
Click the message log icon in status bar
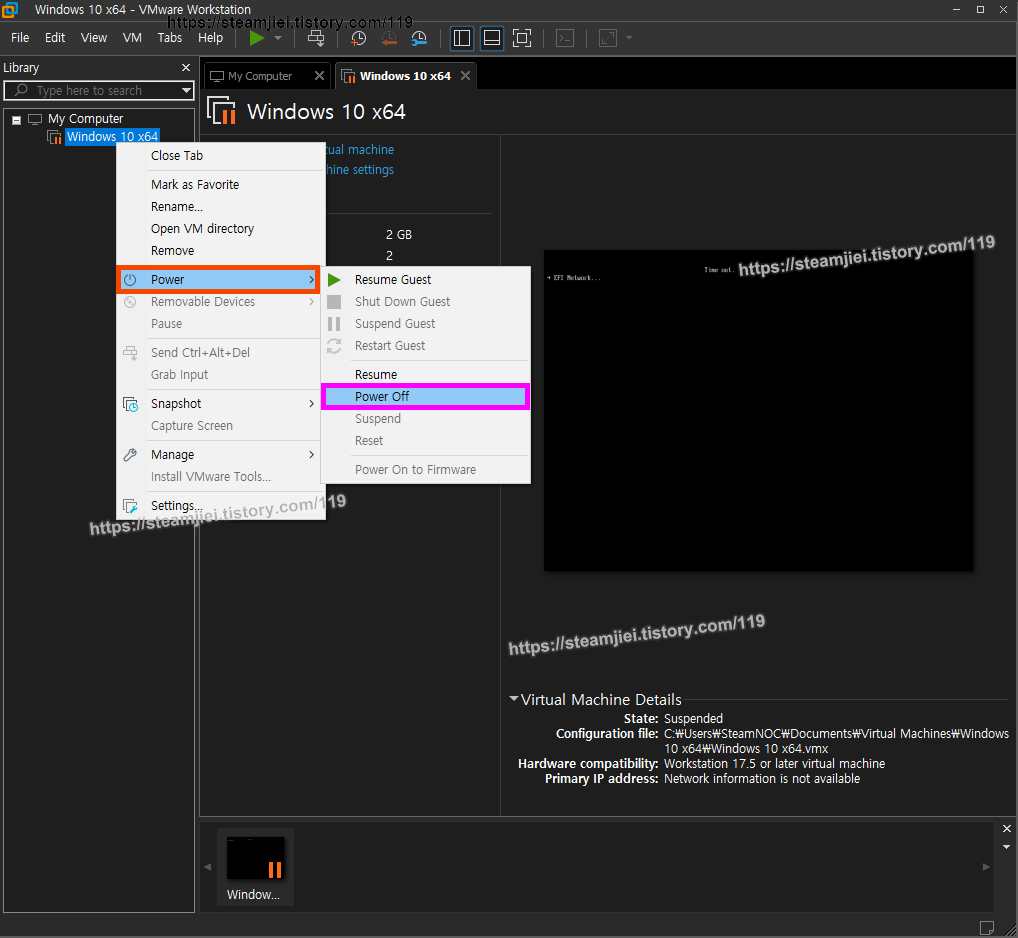(986, 927)
